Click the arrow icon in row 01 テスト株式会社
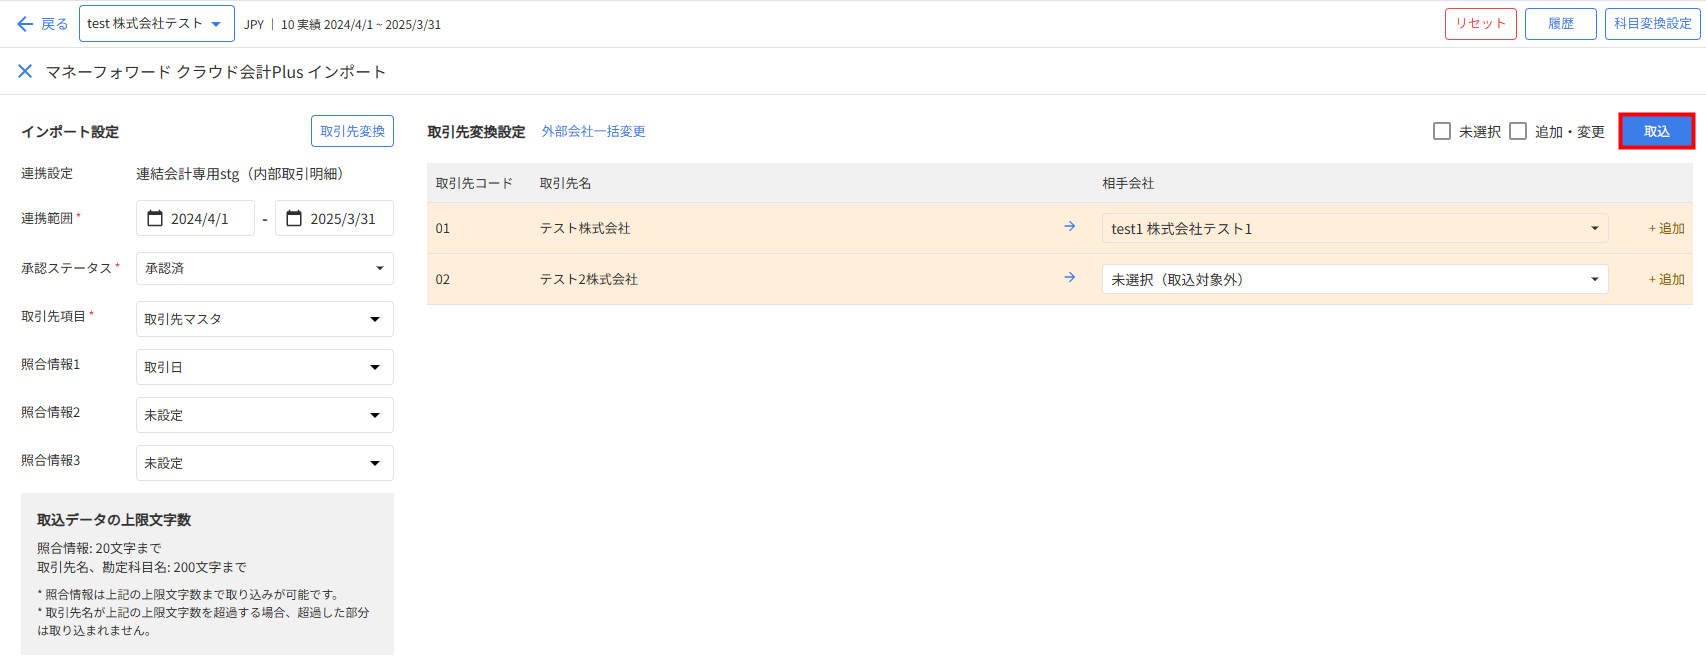This screenshot has width=1706, height=671. point(1070,227)
